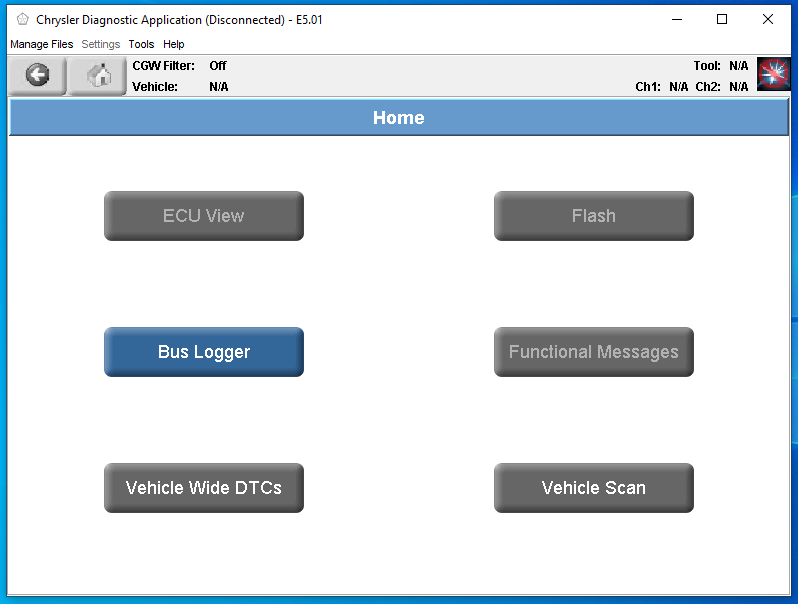798x604 pixels.
Task: Click the Vehicle label text
Action: 155,87
